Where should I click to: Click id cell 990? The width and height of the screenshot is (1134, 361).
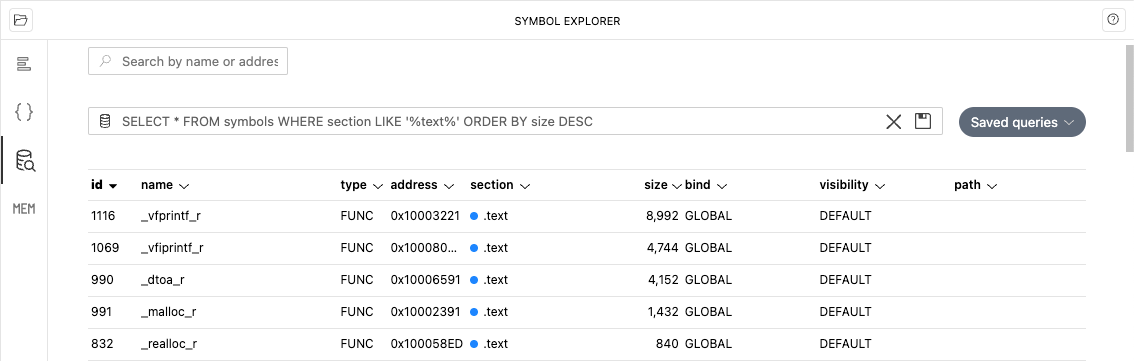(102, 279)
